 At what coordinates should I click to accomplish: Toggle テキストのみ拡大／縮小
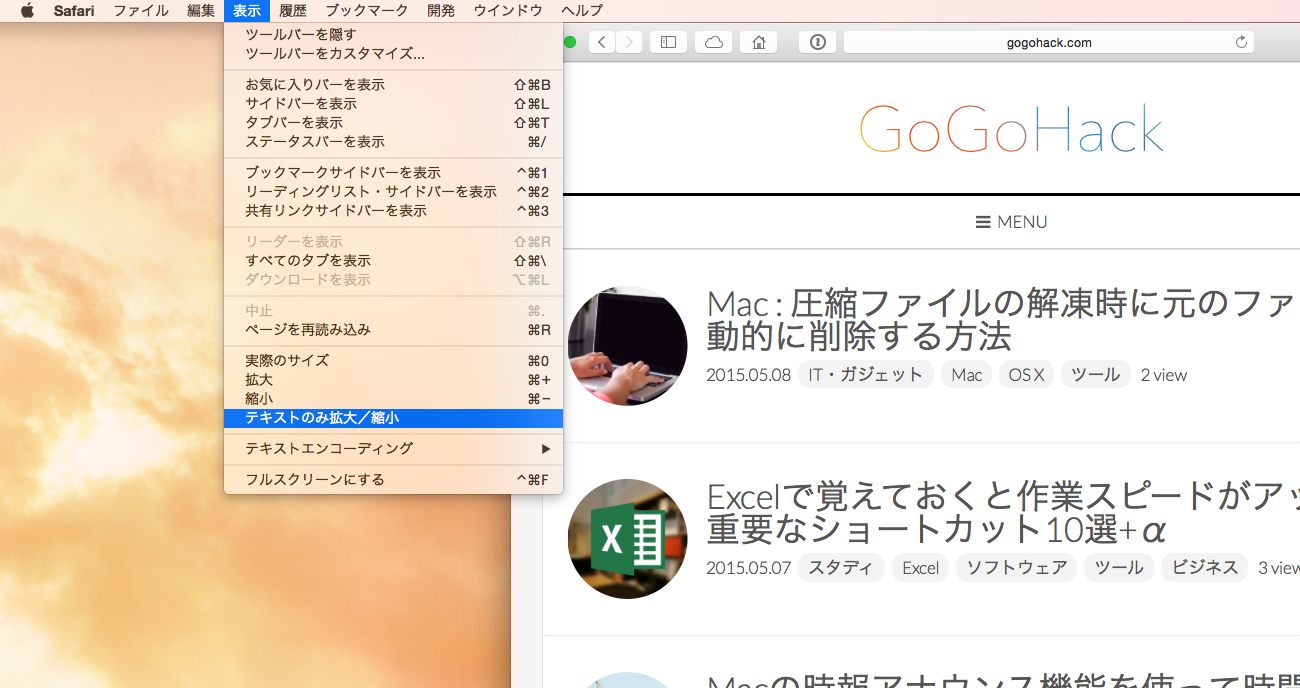click(x=394, y=418)
